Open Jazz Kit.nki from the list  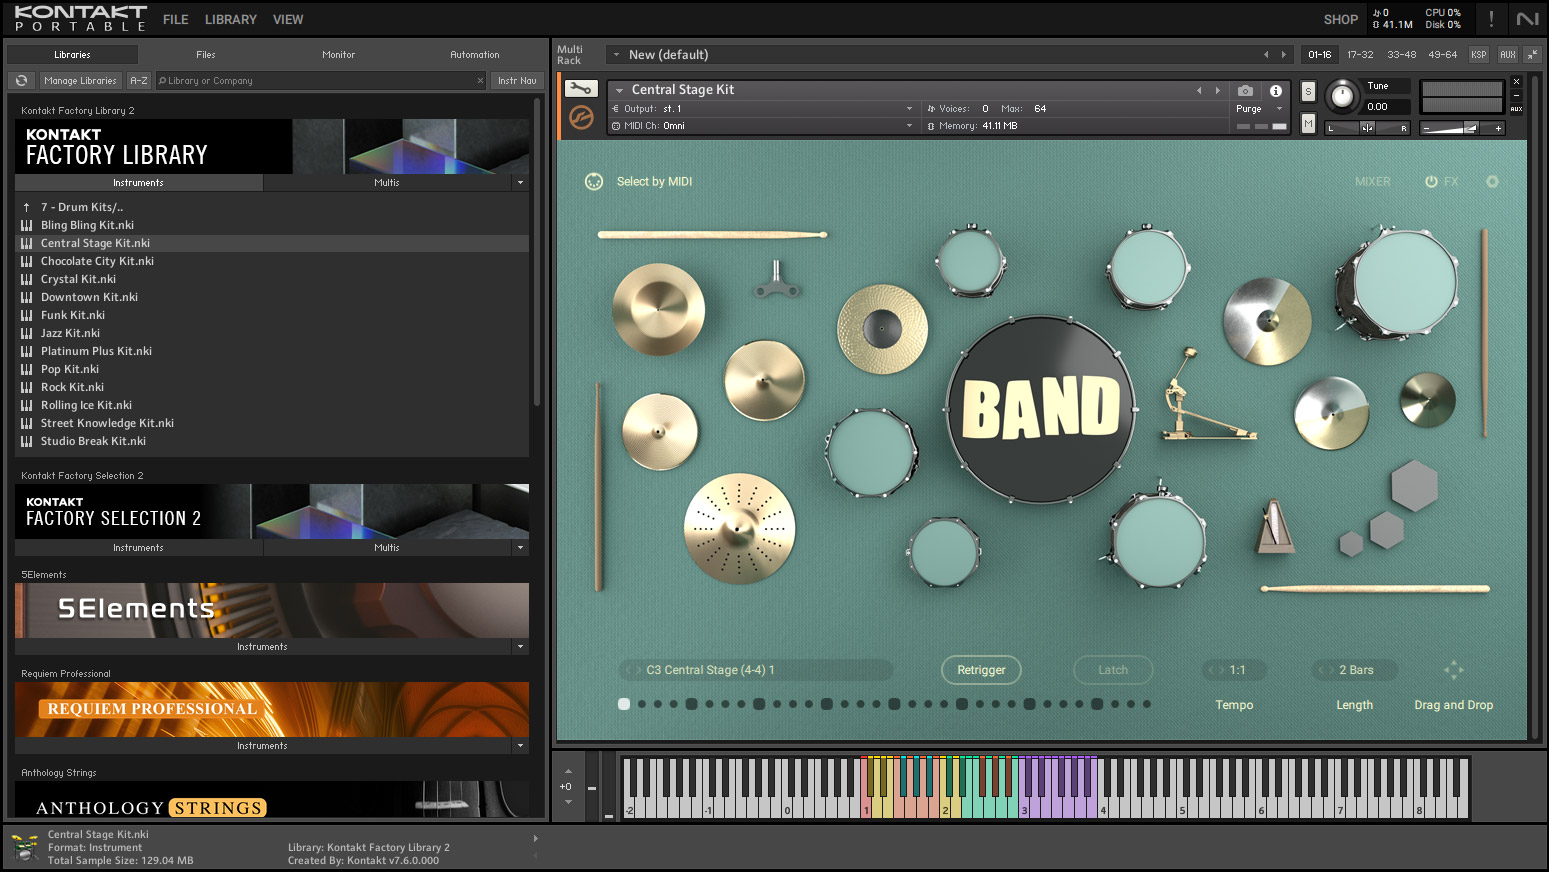272,333
